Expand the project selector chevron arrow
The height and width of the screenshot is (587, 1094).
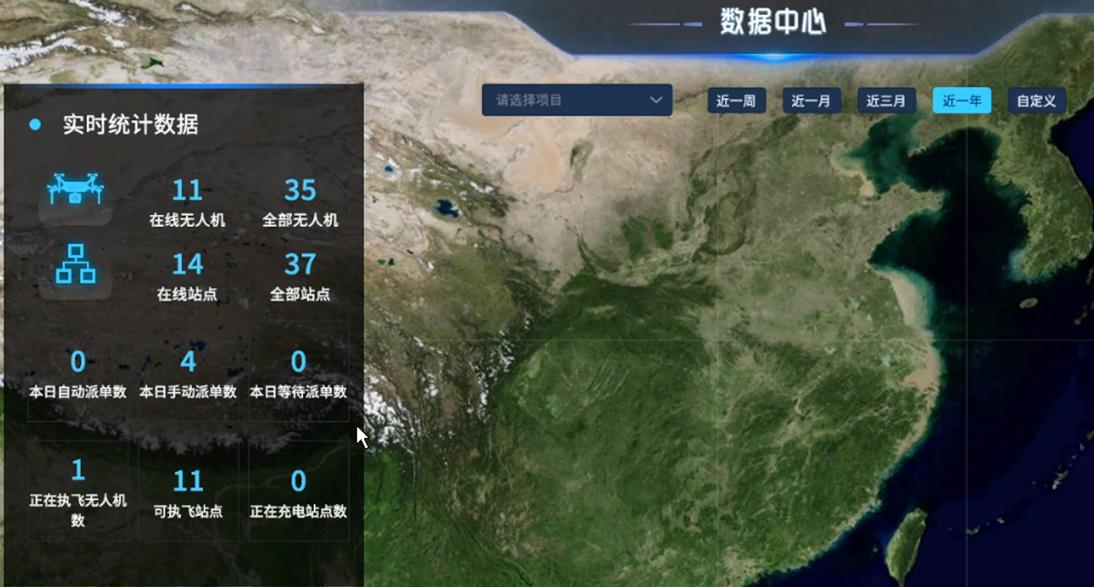656,100
